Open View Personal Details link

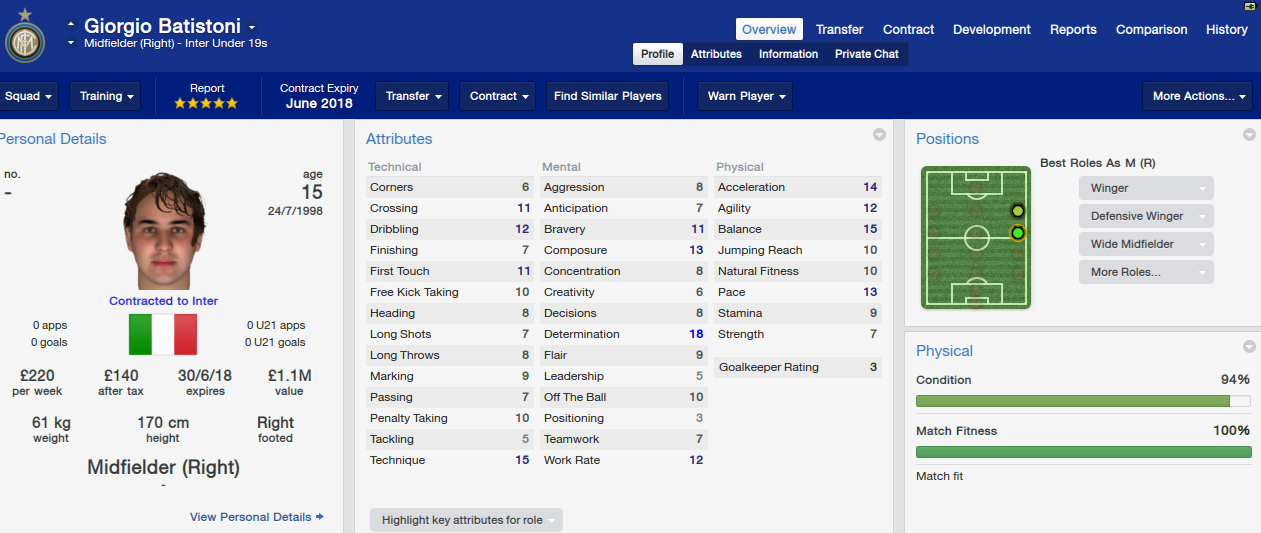click(257, 517)
